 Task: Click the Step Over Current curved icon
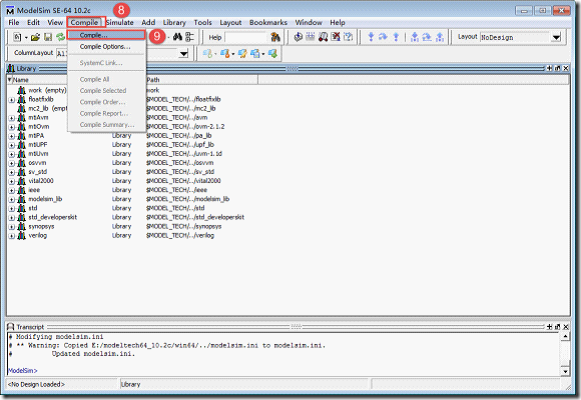pos(427,37)
